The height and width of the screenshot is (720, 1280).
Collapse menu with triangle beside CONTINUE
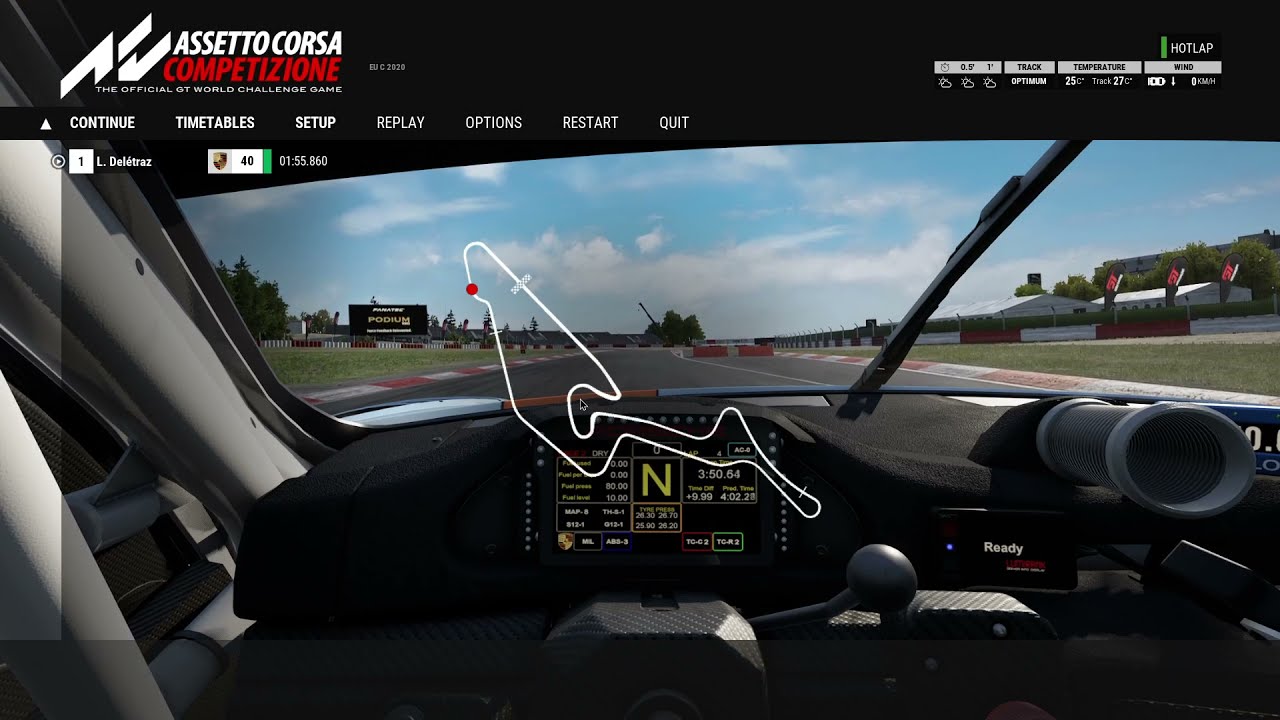point(46,124)
